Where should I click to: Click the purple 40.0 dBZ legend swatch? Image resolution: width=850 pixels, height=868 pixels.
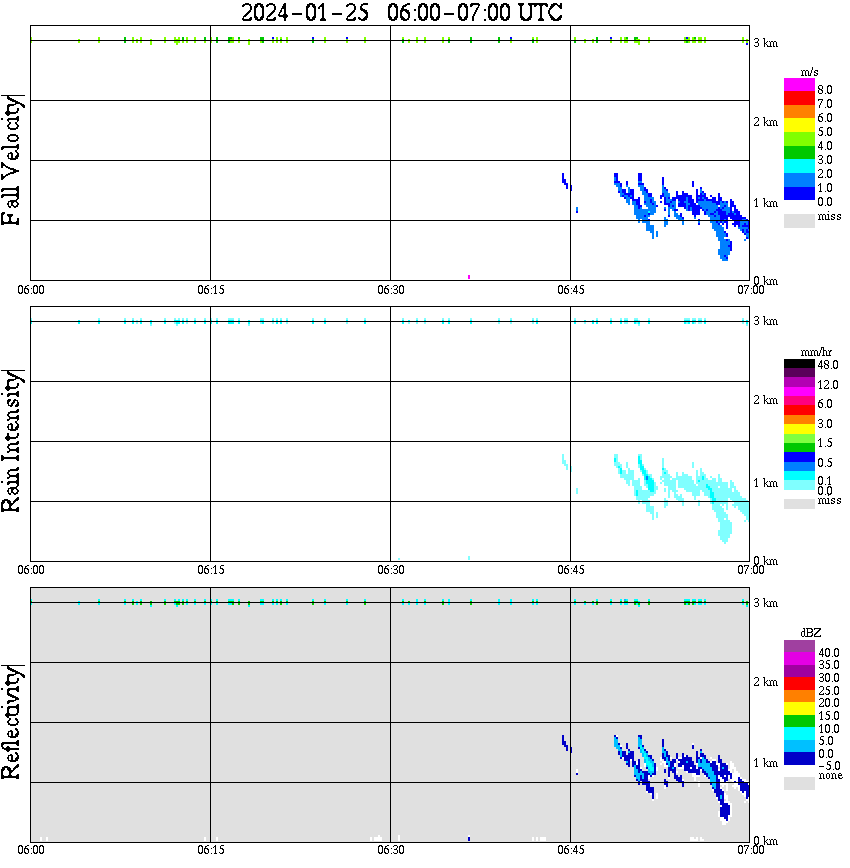pyautogui.click(x=799, y=646)
